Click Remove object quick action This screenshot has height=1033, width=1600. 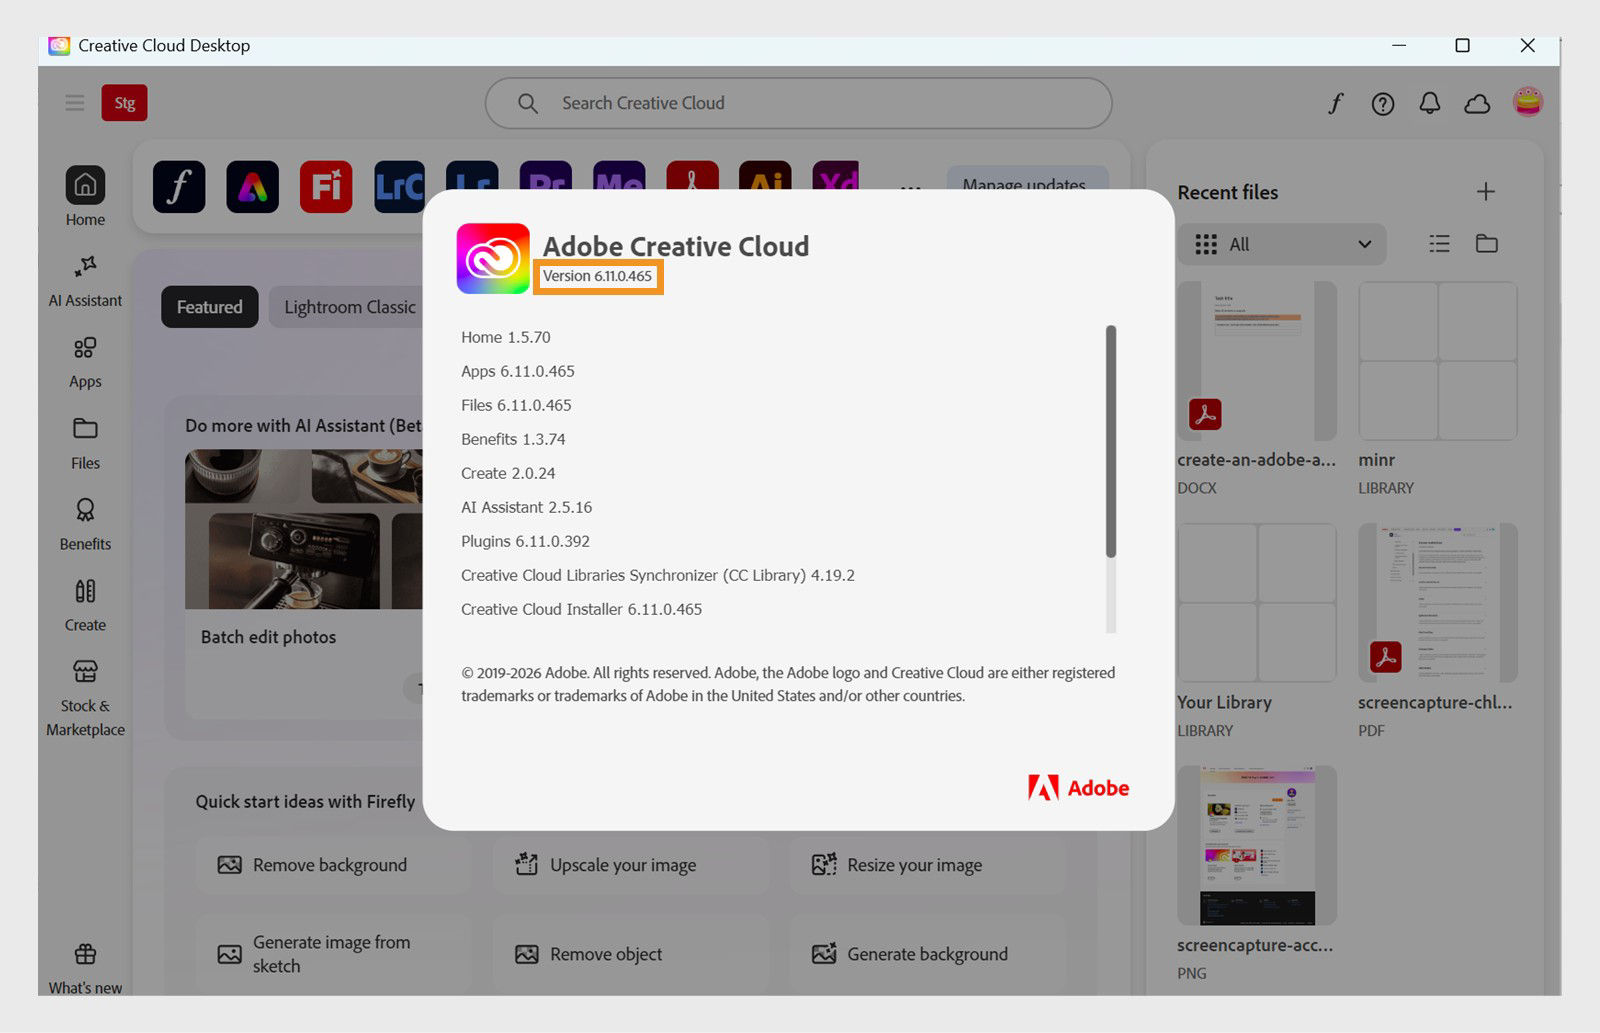629,954
